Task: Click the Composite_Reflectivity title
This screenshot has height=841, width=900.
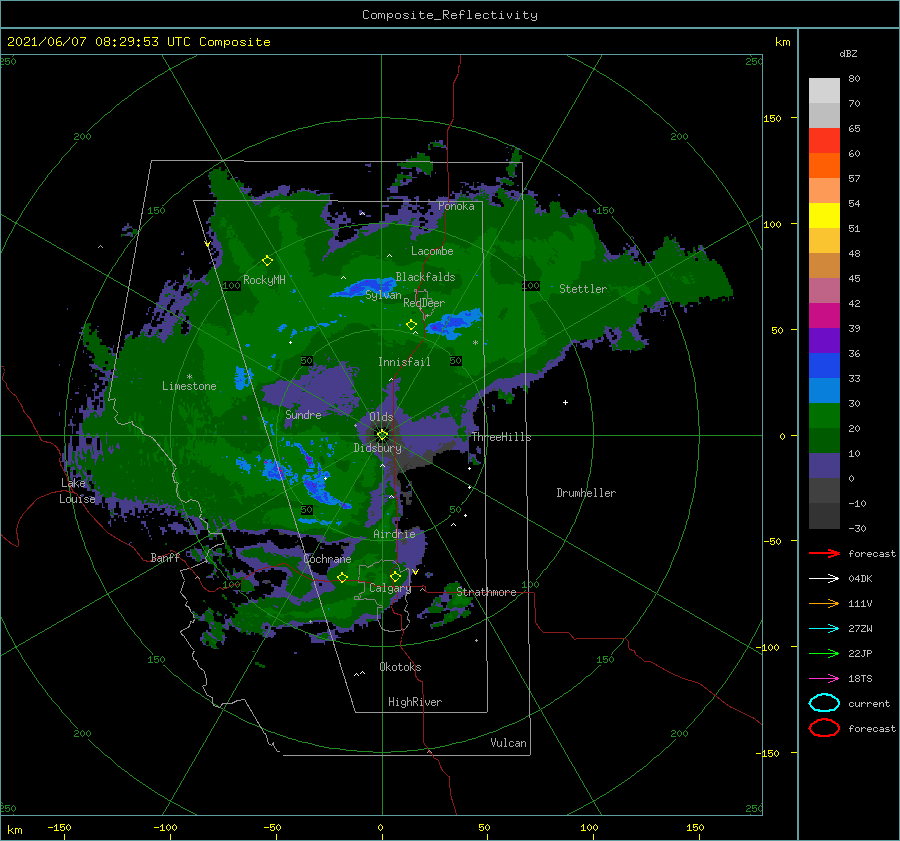Action: [449, 15]
